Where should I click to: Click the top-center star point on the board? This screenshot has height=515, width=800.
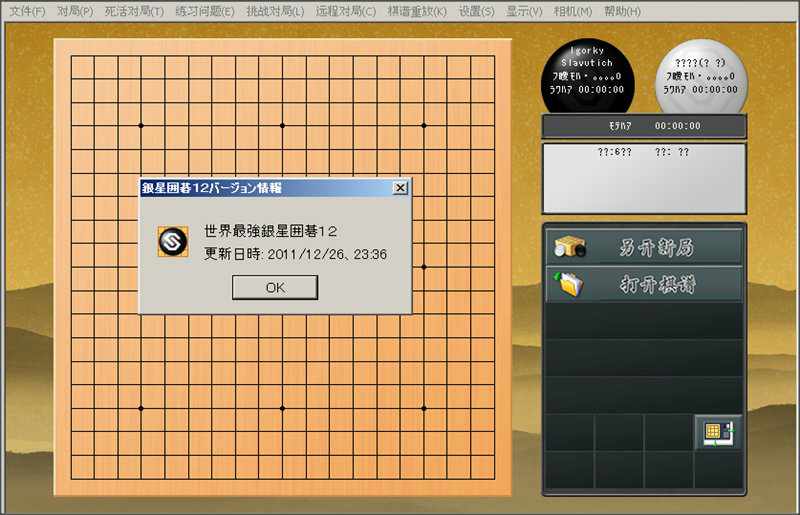(x=283, y=126)
